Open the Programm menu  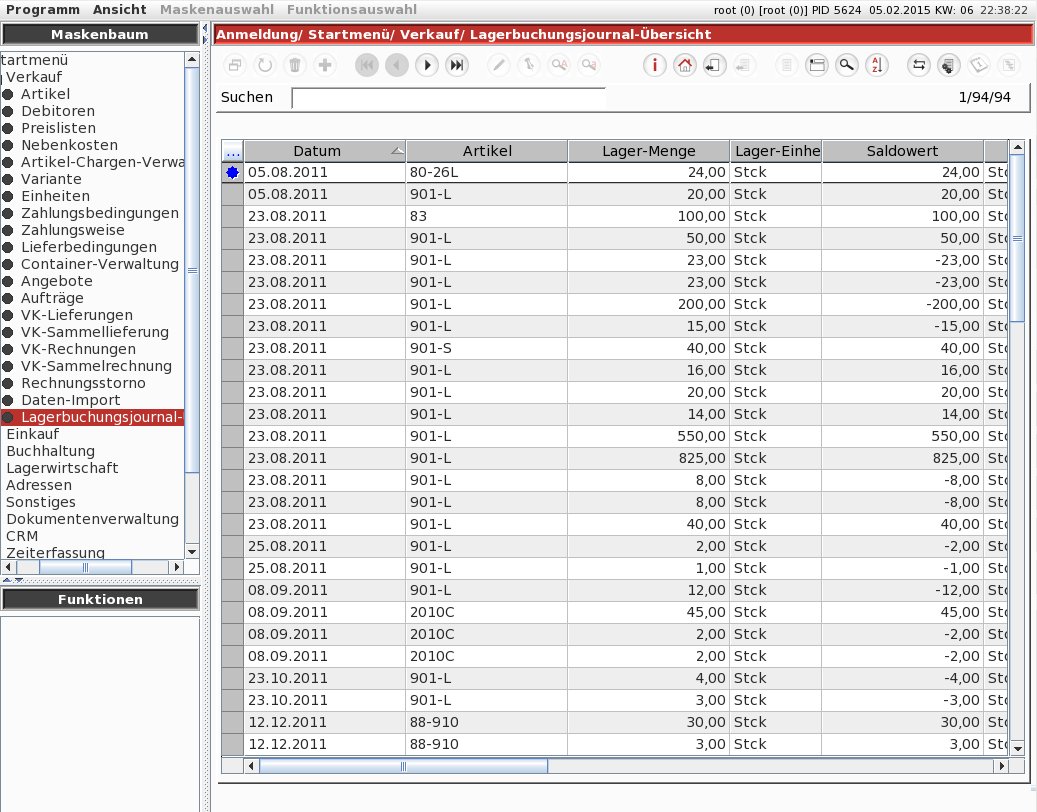click(42, 9)
